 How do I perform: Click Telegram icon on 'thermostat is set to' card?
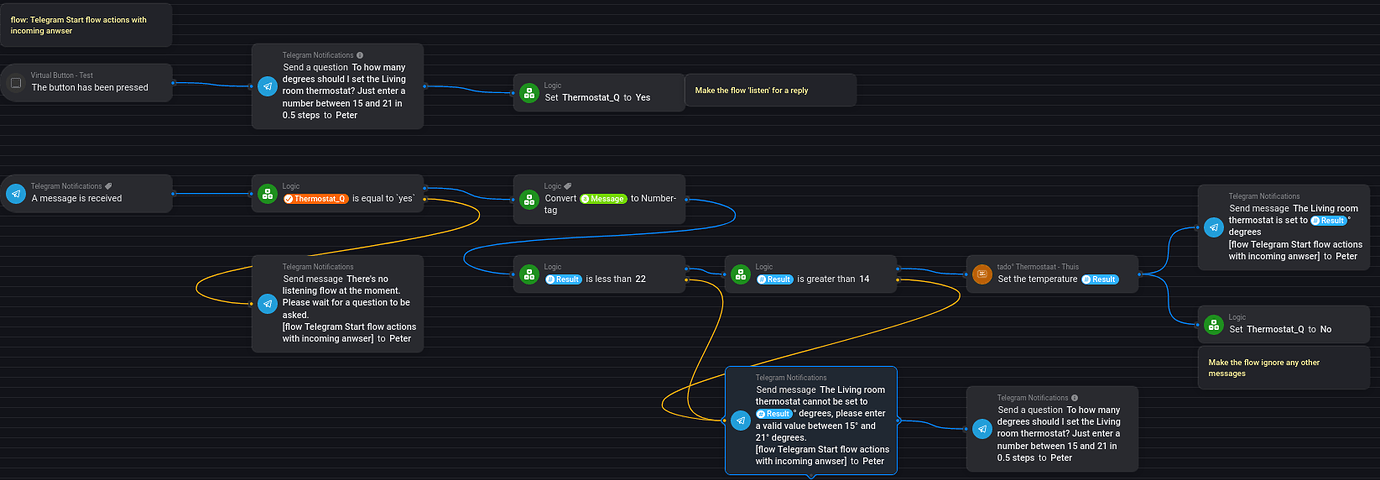coord(1213,226)
